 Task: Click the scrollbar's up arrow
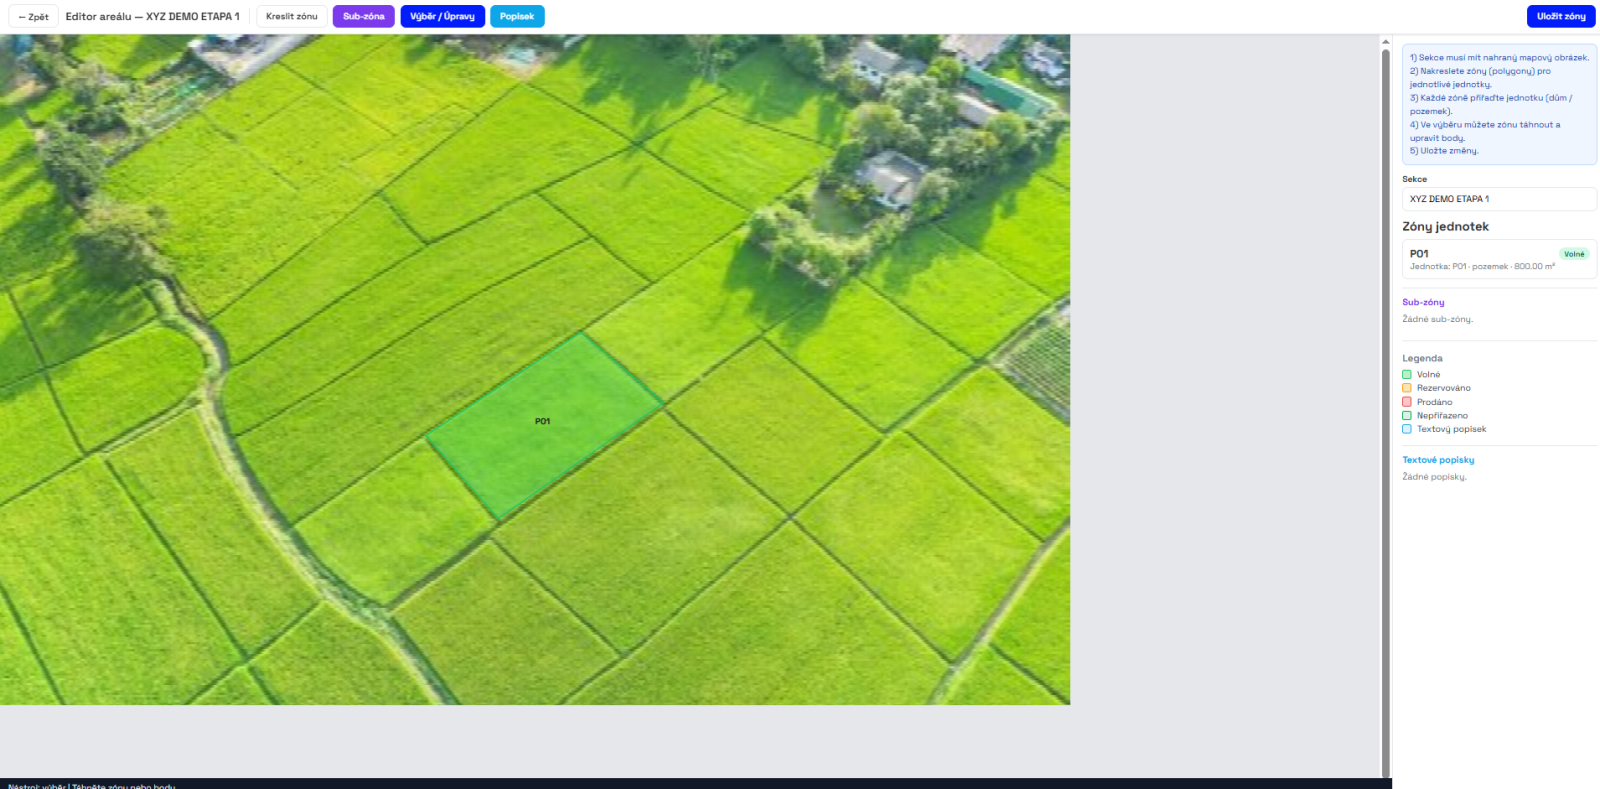(1386, 42)
